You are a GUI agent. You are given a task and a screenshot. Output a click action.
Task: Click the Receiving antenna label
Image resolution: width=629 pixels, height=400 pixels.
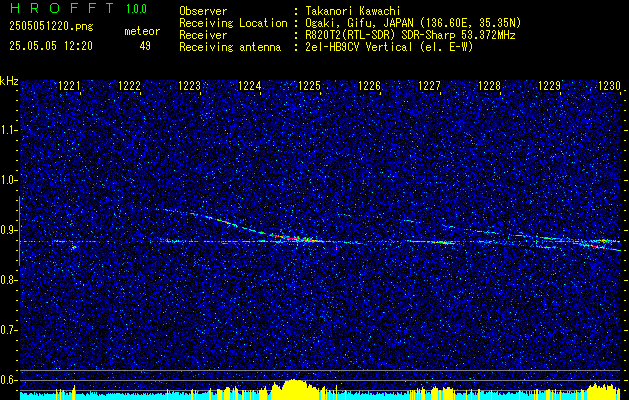coord(230,47)
